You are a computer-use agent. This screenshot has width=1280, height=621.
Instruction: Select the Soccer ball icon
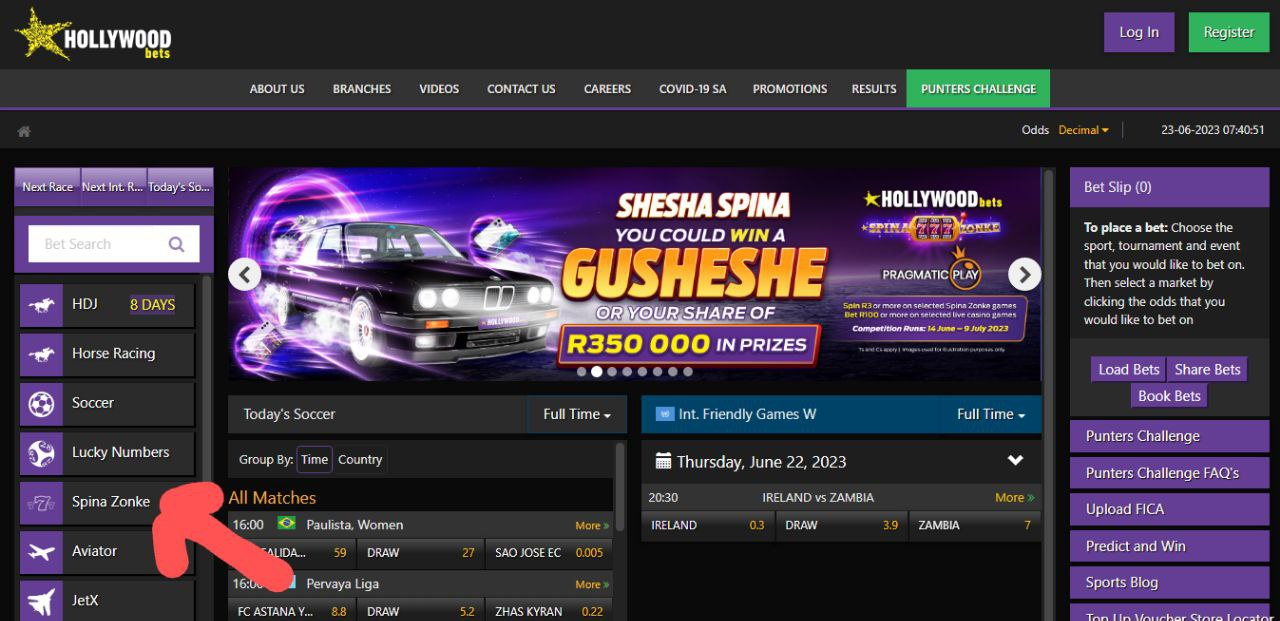click(42, 403)
